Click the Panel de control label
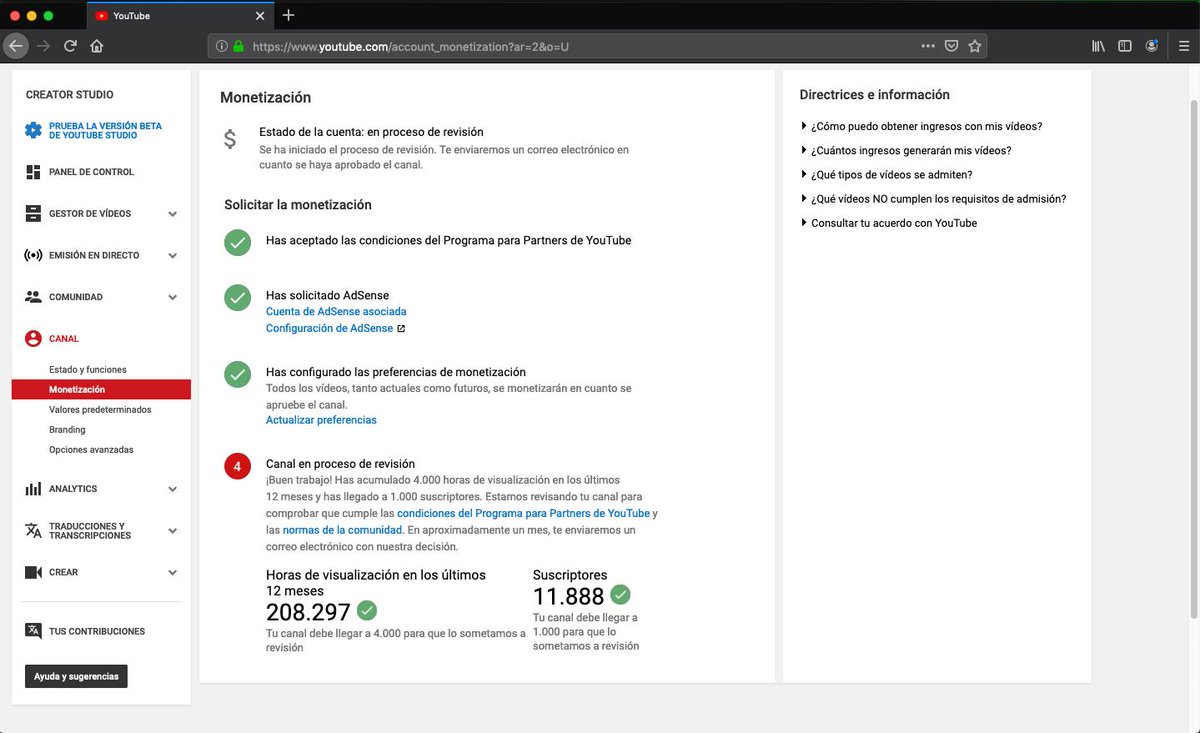The height and width of the screenshot is (733, 1200). click(91, 172)
